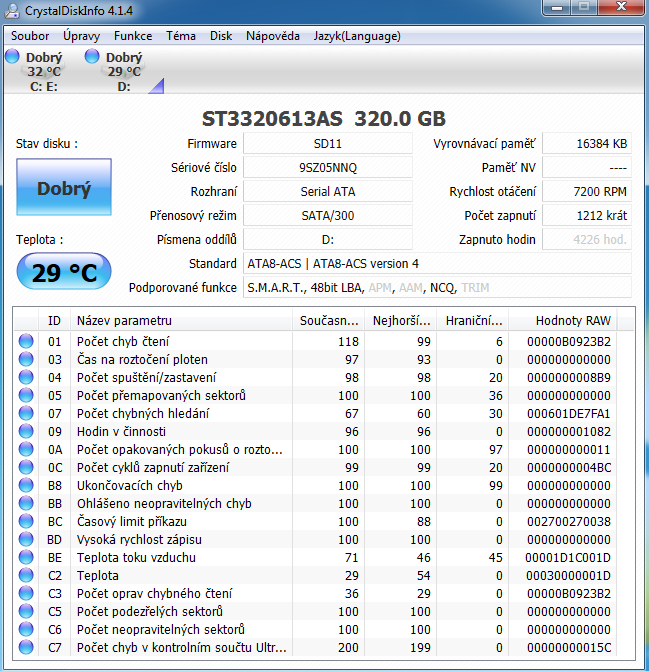649x671 pixels.
Task: Click the Firmware field SD11
Action: point(328,143)
